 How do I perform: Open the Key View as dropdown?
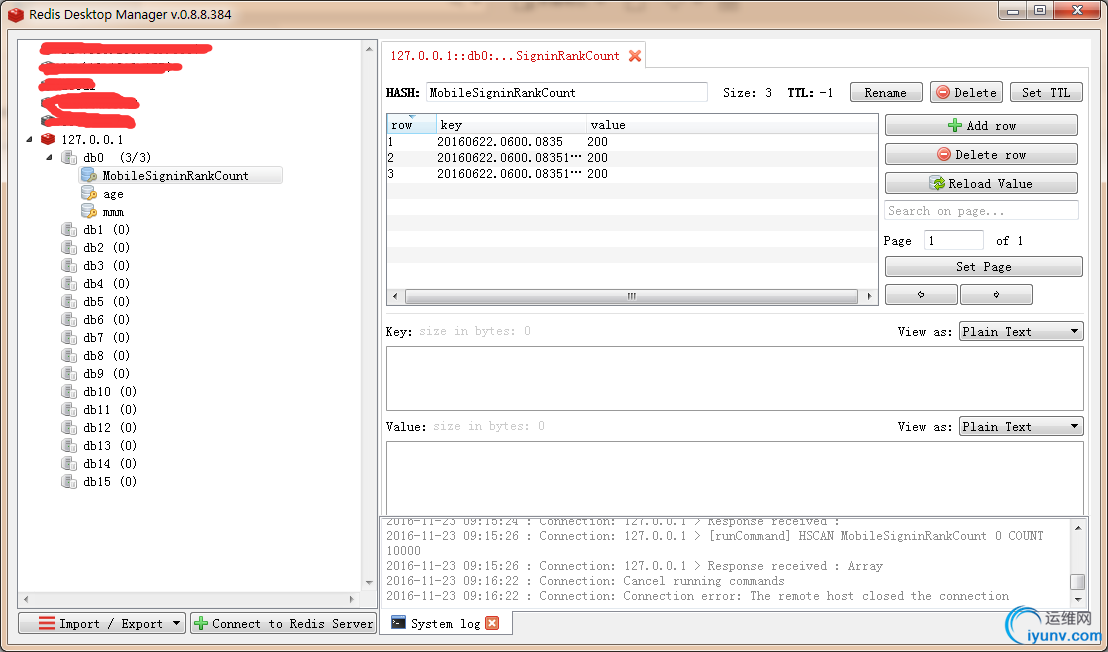[x=1021, y=331]
